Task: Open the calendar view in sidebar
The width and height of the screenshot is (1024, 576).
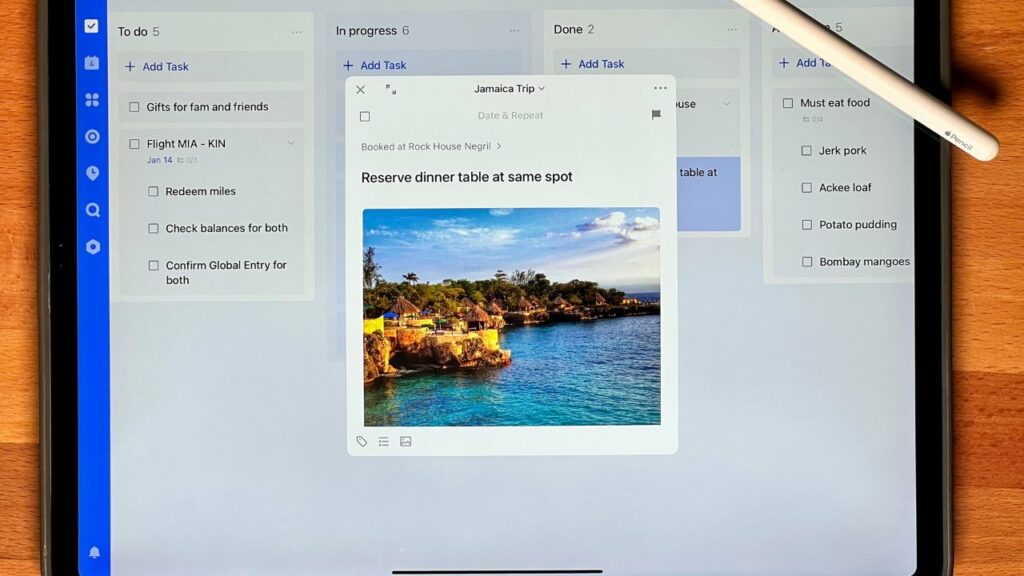Action: click(92, 63)
